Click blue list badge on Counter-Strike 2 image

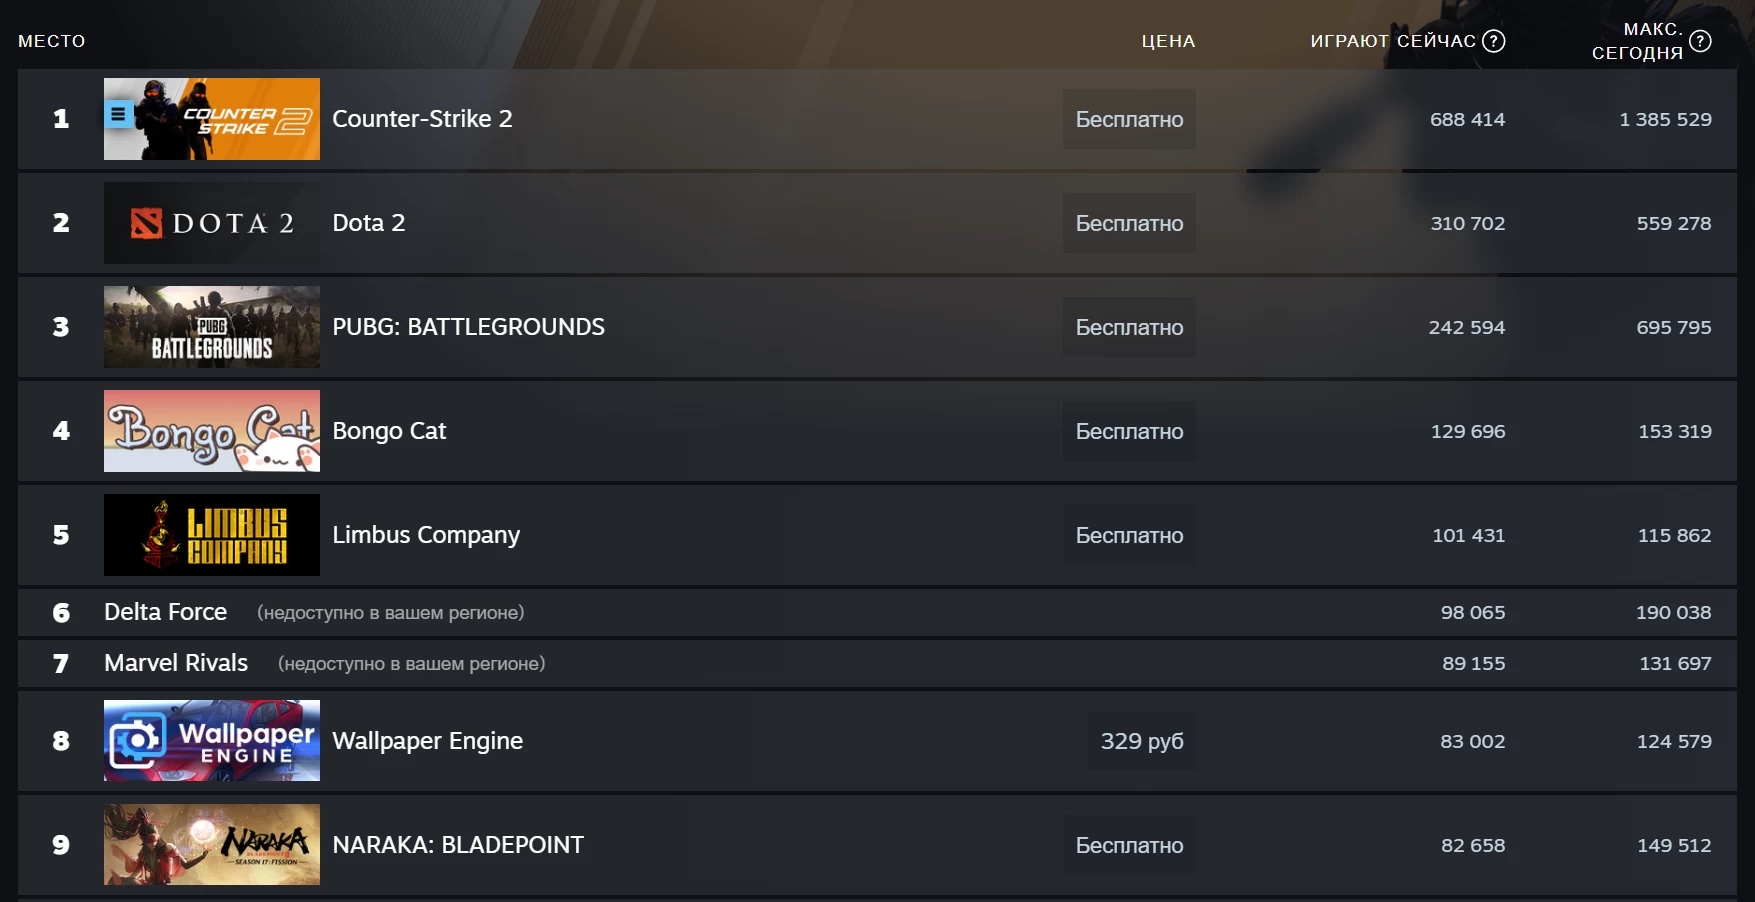click(x=119, y=114)
